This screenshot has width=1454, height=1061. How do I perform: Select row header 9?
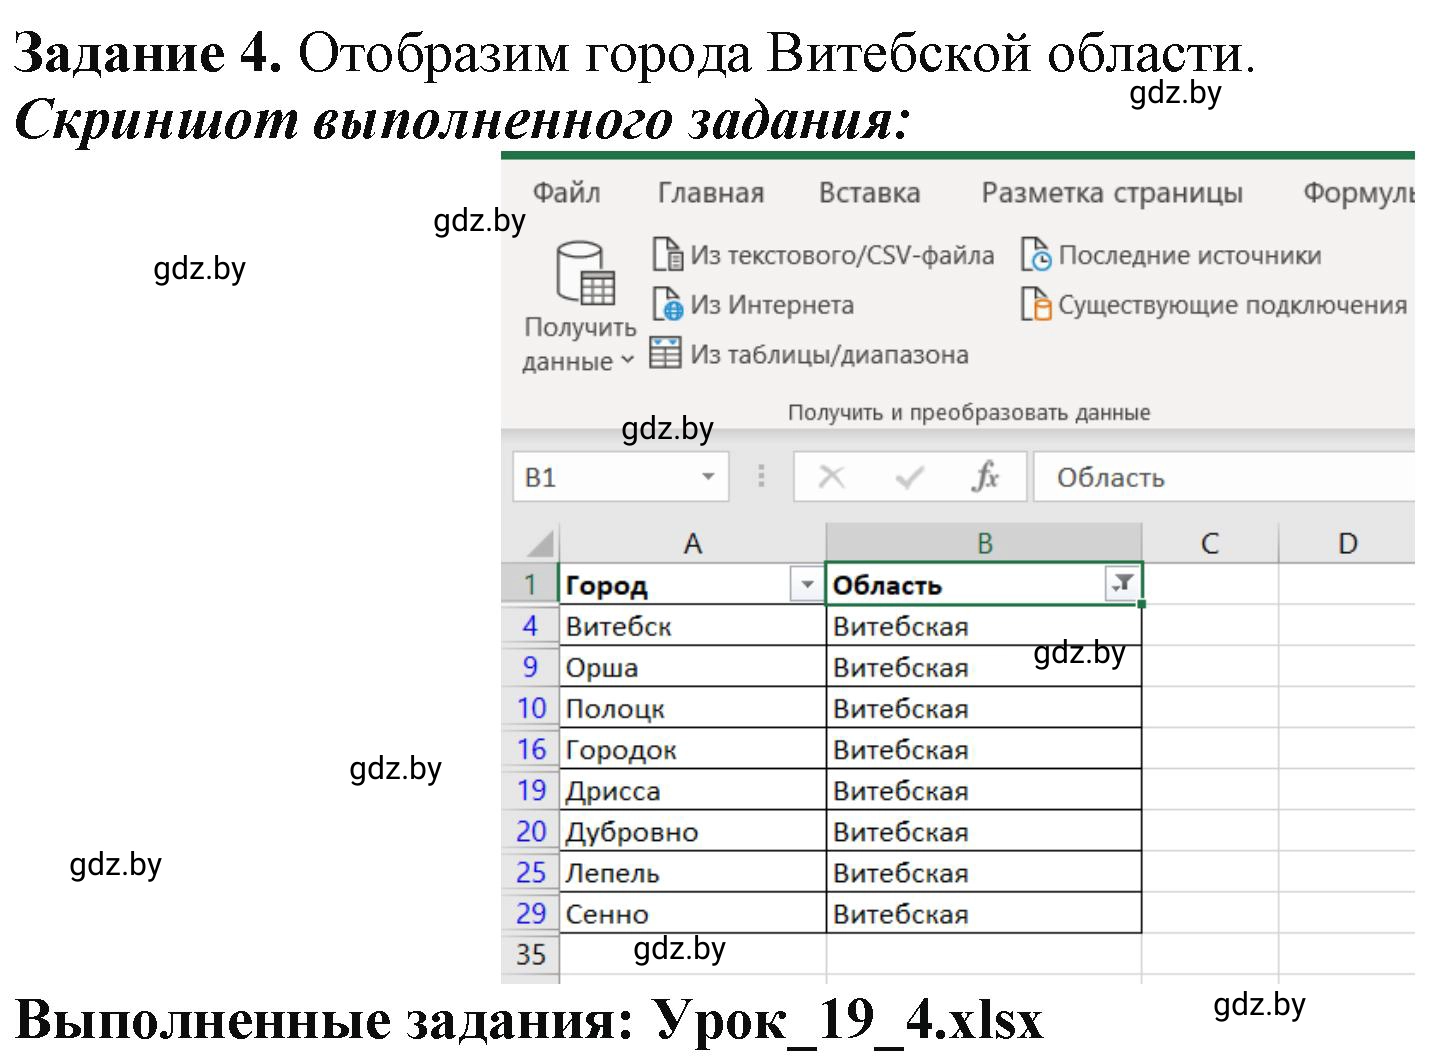tap(530, 667)
